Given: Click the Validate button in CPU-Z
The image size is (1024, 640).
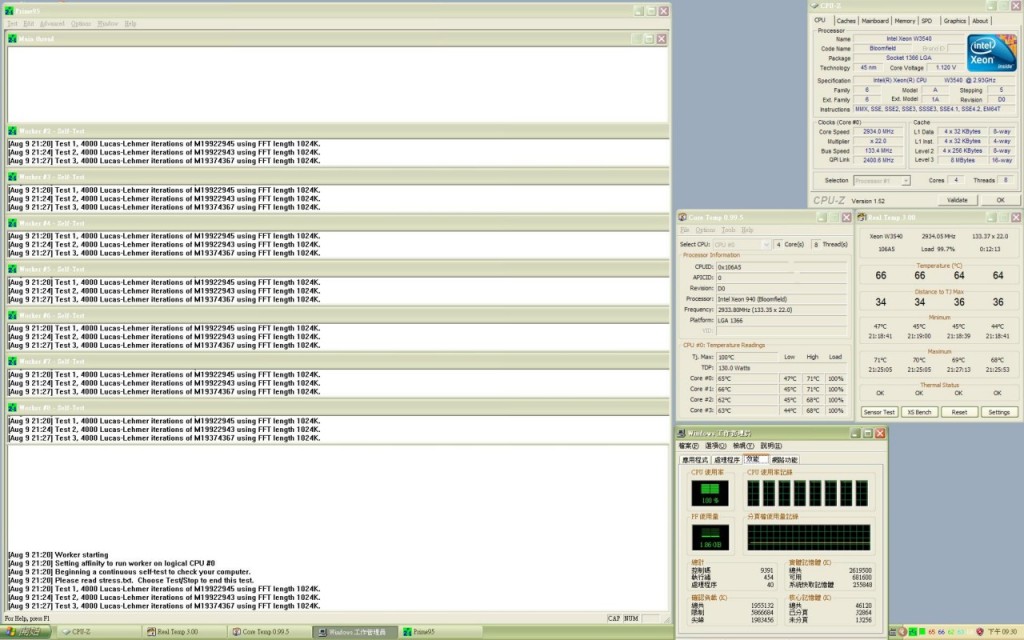Looking at the screenshot, I should coord(957,200).
